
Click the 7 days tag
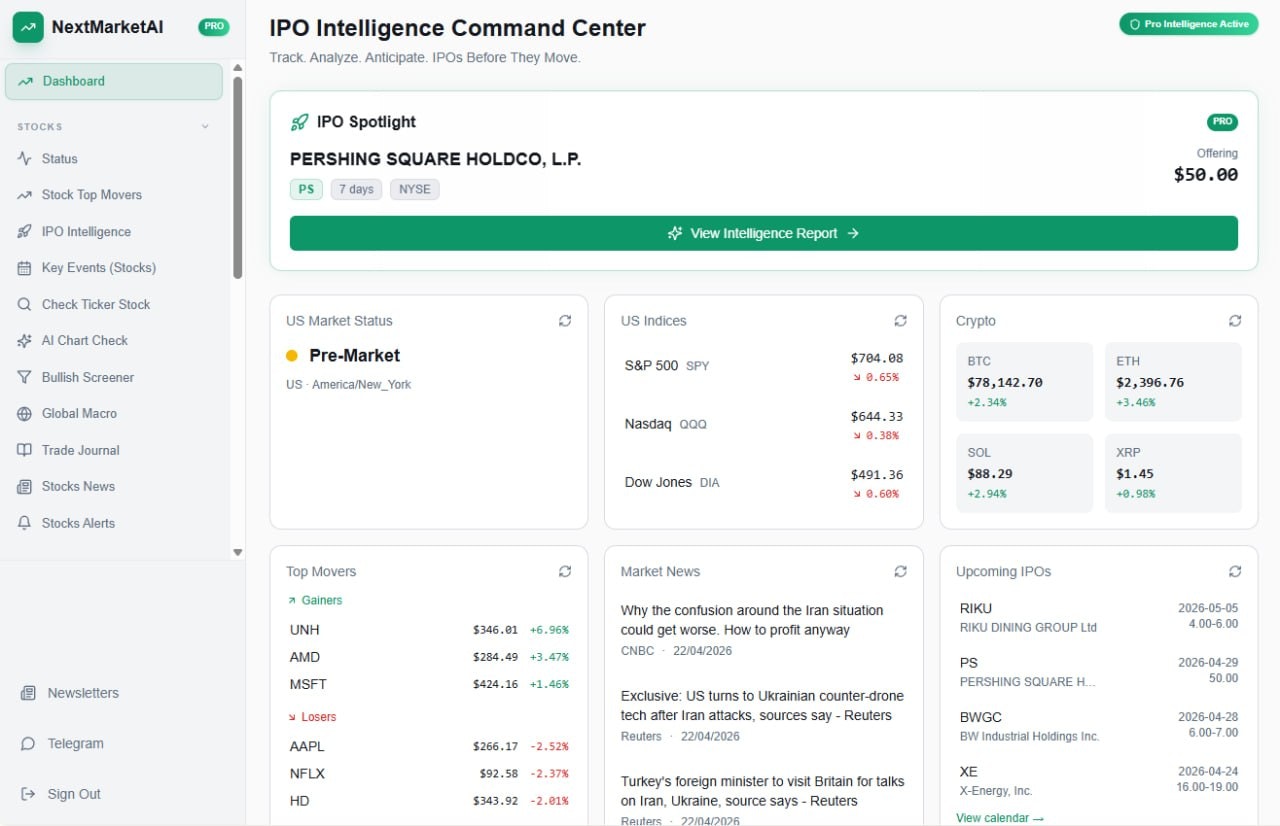tap(356, 189)
